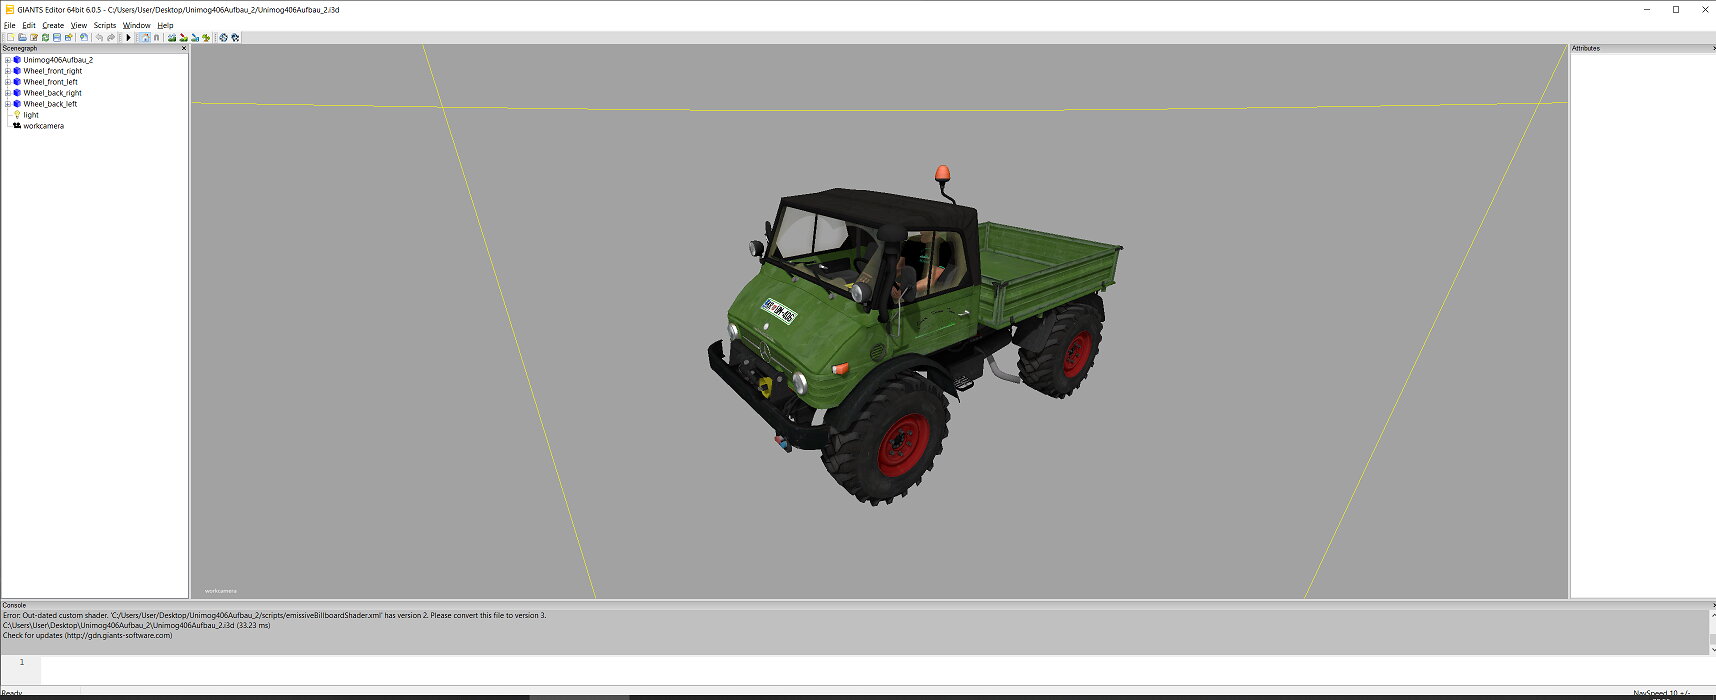This screenshot has width=1716, height=700.
Task: Expand the Wheel_back_left node
Action: [7, 104]
